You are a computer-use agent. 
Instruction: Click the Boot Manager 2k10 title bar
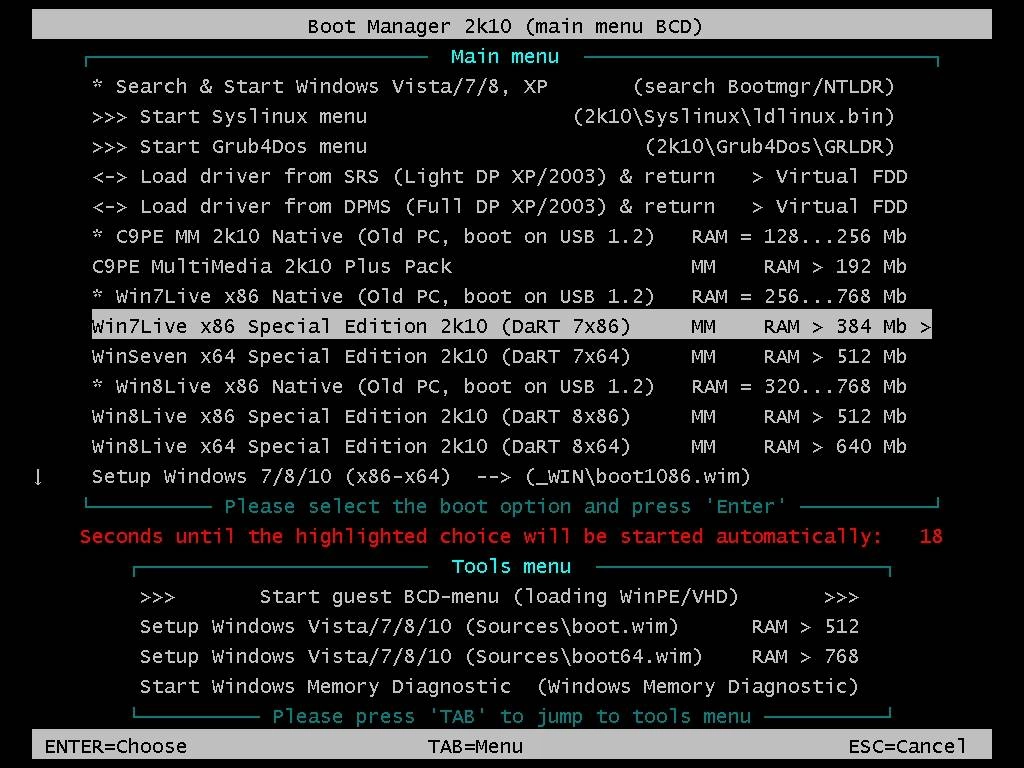tap(511, 25)
